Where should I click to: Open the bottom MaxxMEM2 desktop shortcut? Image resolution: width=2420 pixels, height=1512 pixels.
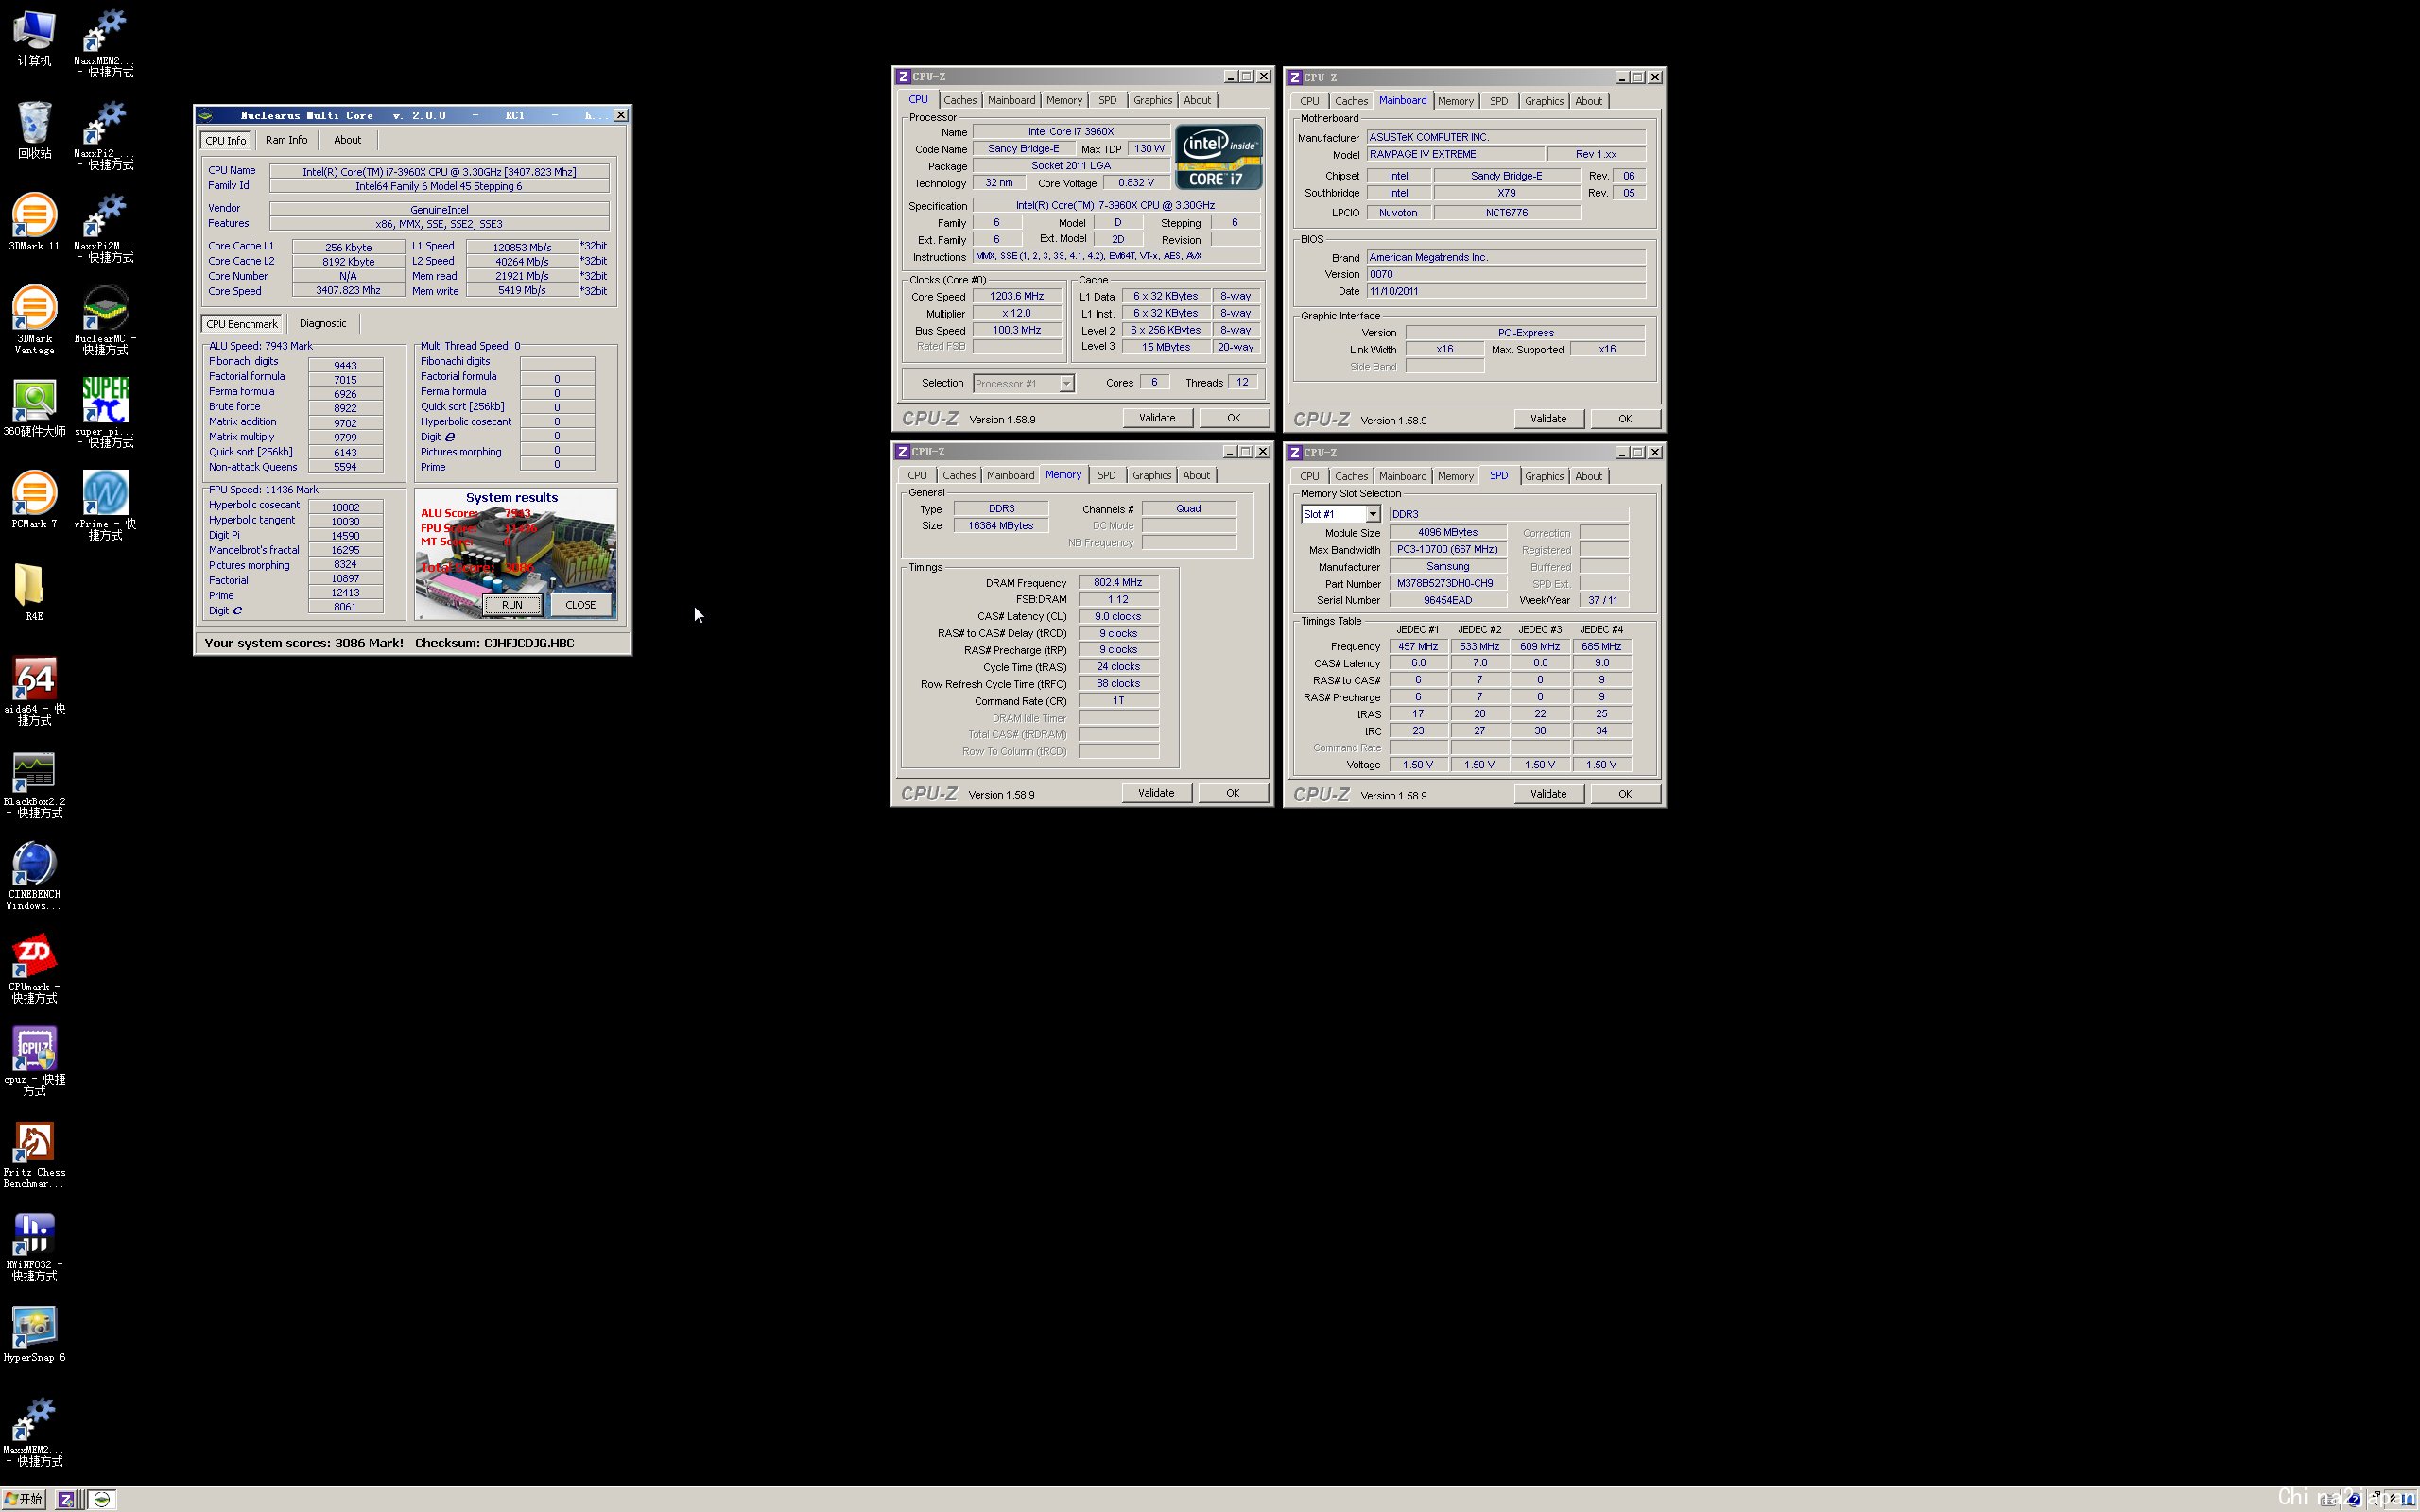pos(34,1431)
